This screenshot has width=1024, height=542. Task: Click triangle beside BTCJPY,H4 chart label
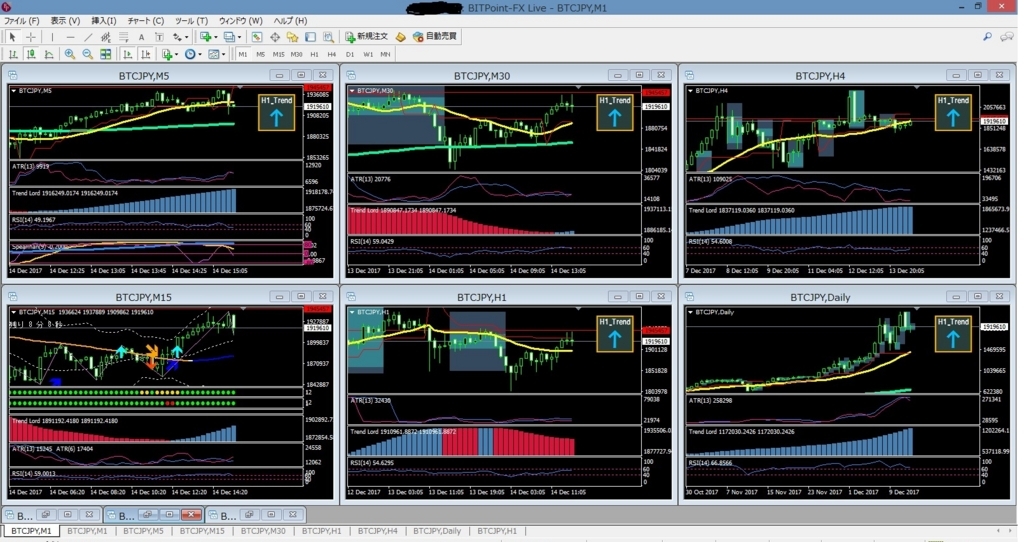click(690, 91)
